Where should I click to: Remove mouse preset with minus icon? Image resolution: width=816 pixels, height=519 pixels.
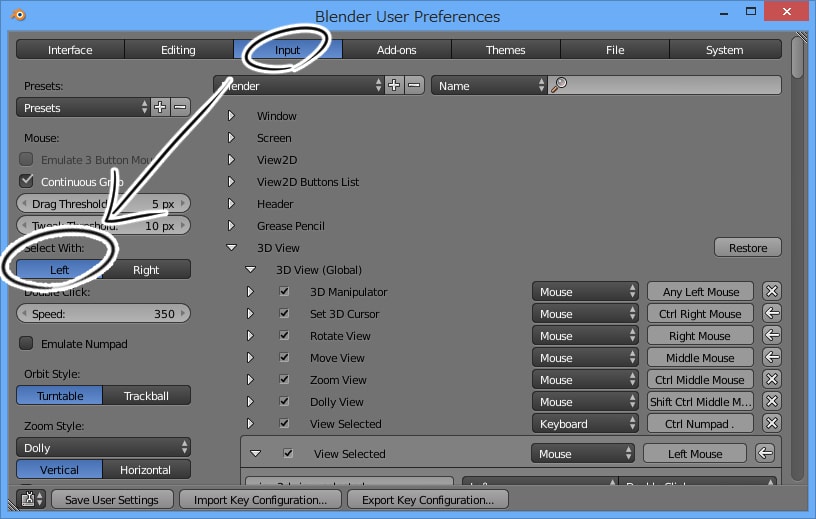(x=180, y=107)
